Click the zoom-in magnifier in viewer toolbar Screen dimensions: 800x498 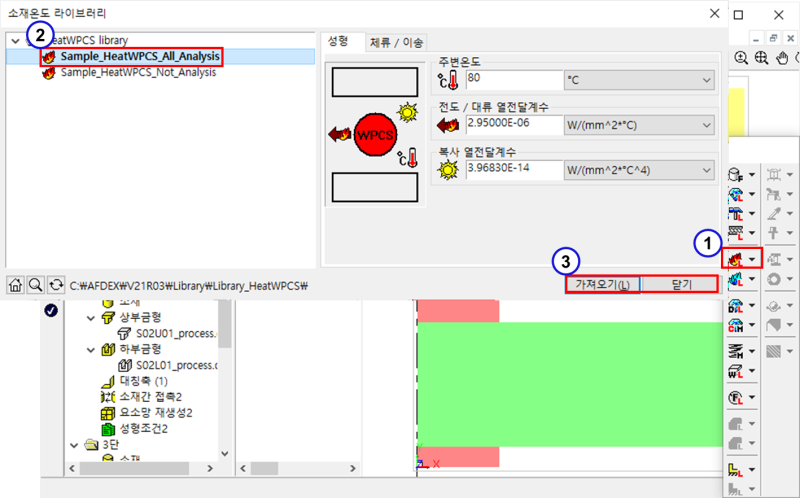tap(742, 58)
